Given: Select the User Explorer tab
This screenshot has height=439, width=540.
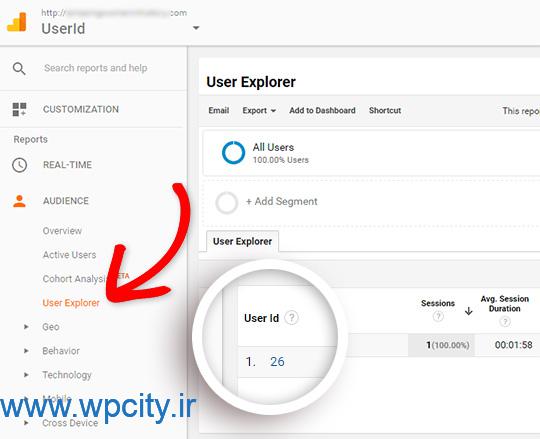Looking at the screenshot, I should click(242, 241).
